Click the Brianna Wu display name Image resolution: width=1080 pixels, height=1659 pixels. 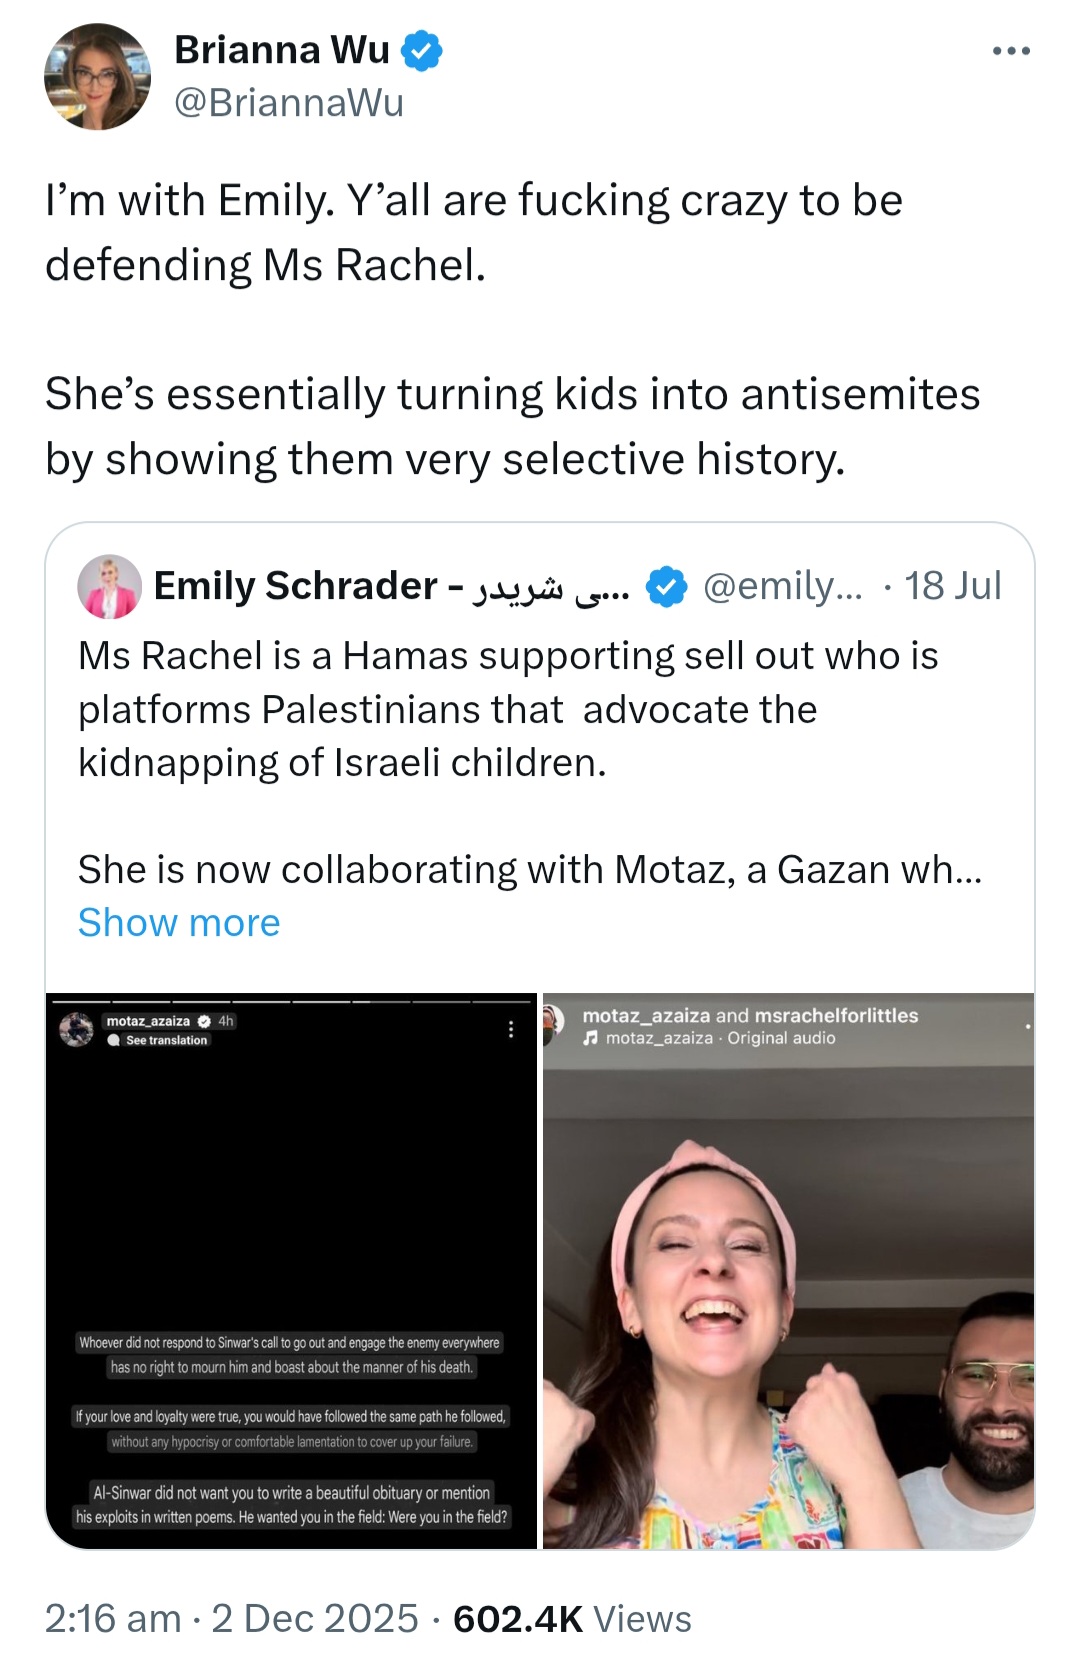(x=282, y=49)
